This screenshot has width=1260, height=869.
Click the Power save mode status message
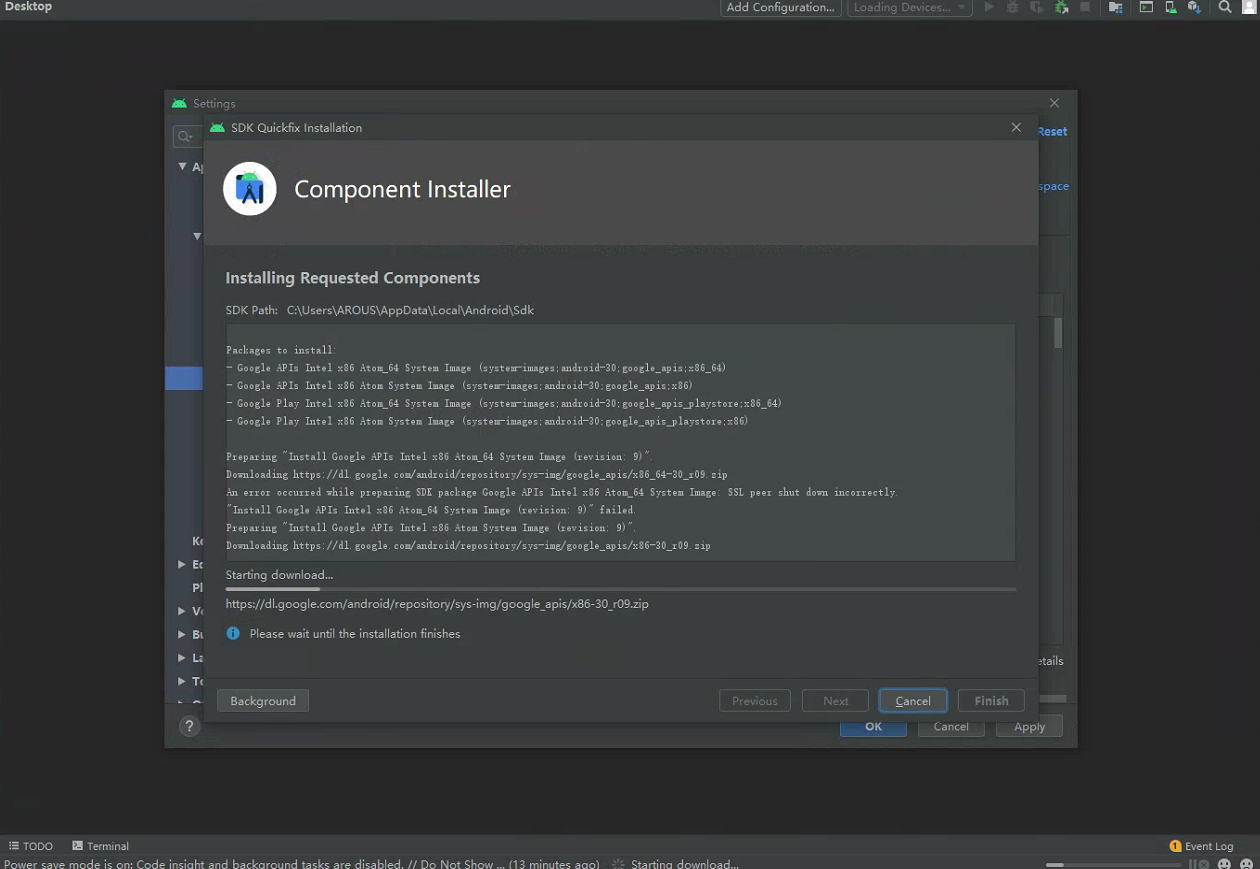[x=302, y=864]
